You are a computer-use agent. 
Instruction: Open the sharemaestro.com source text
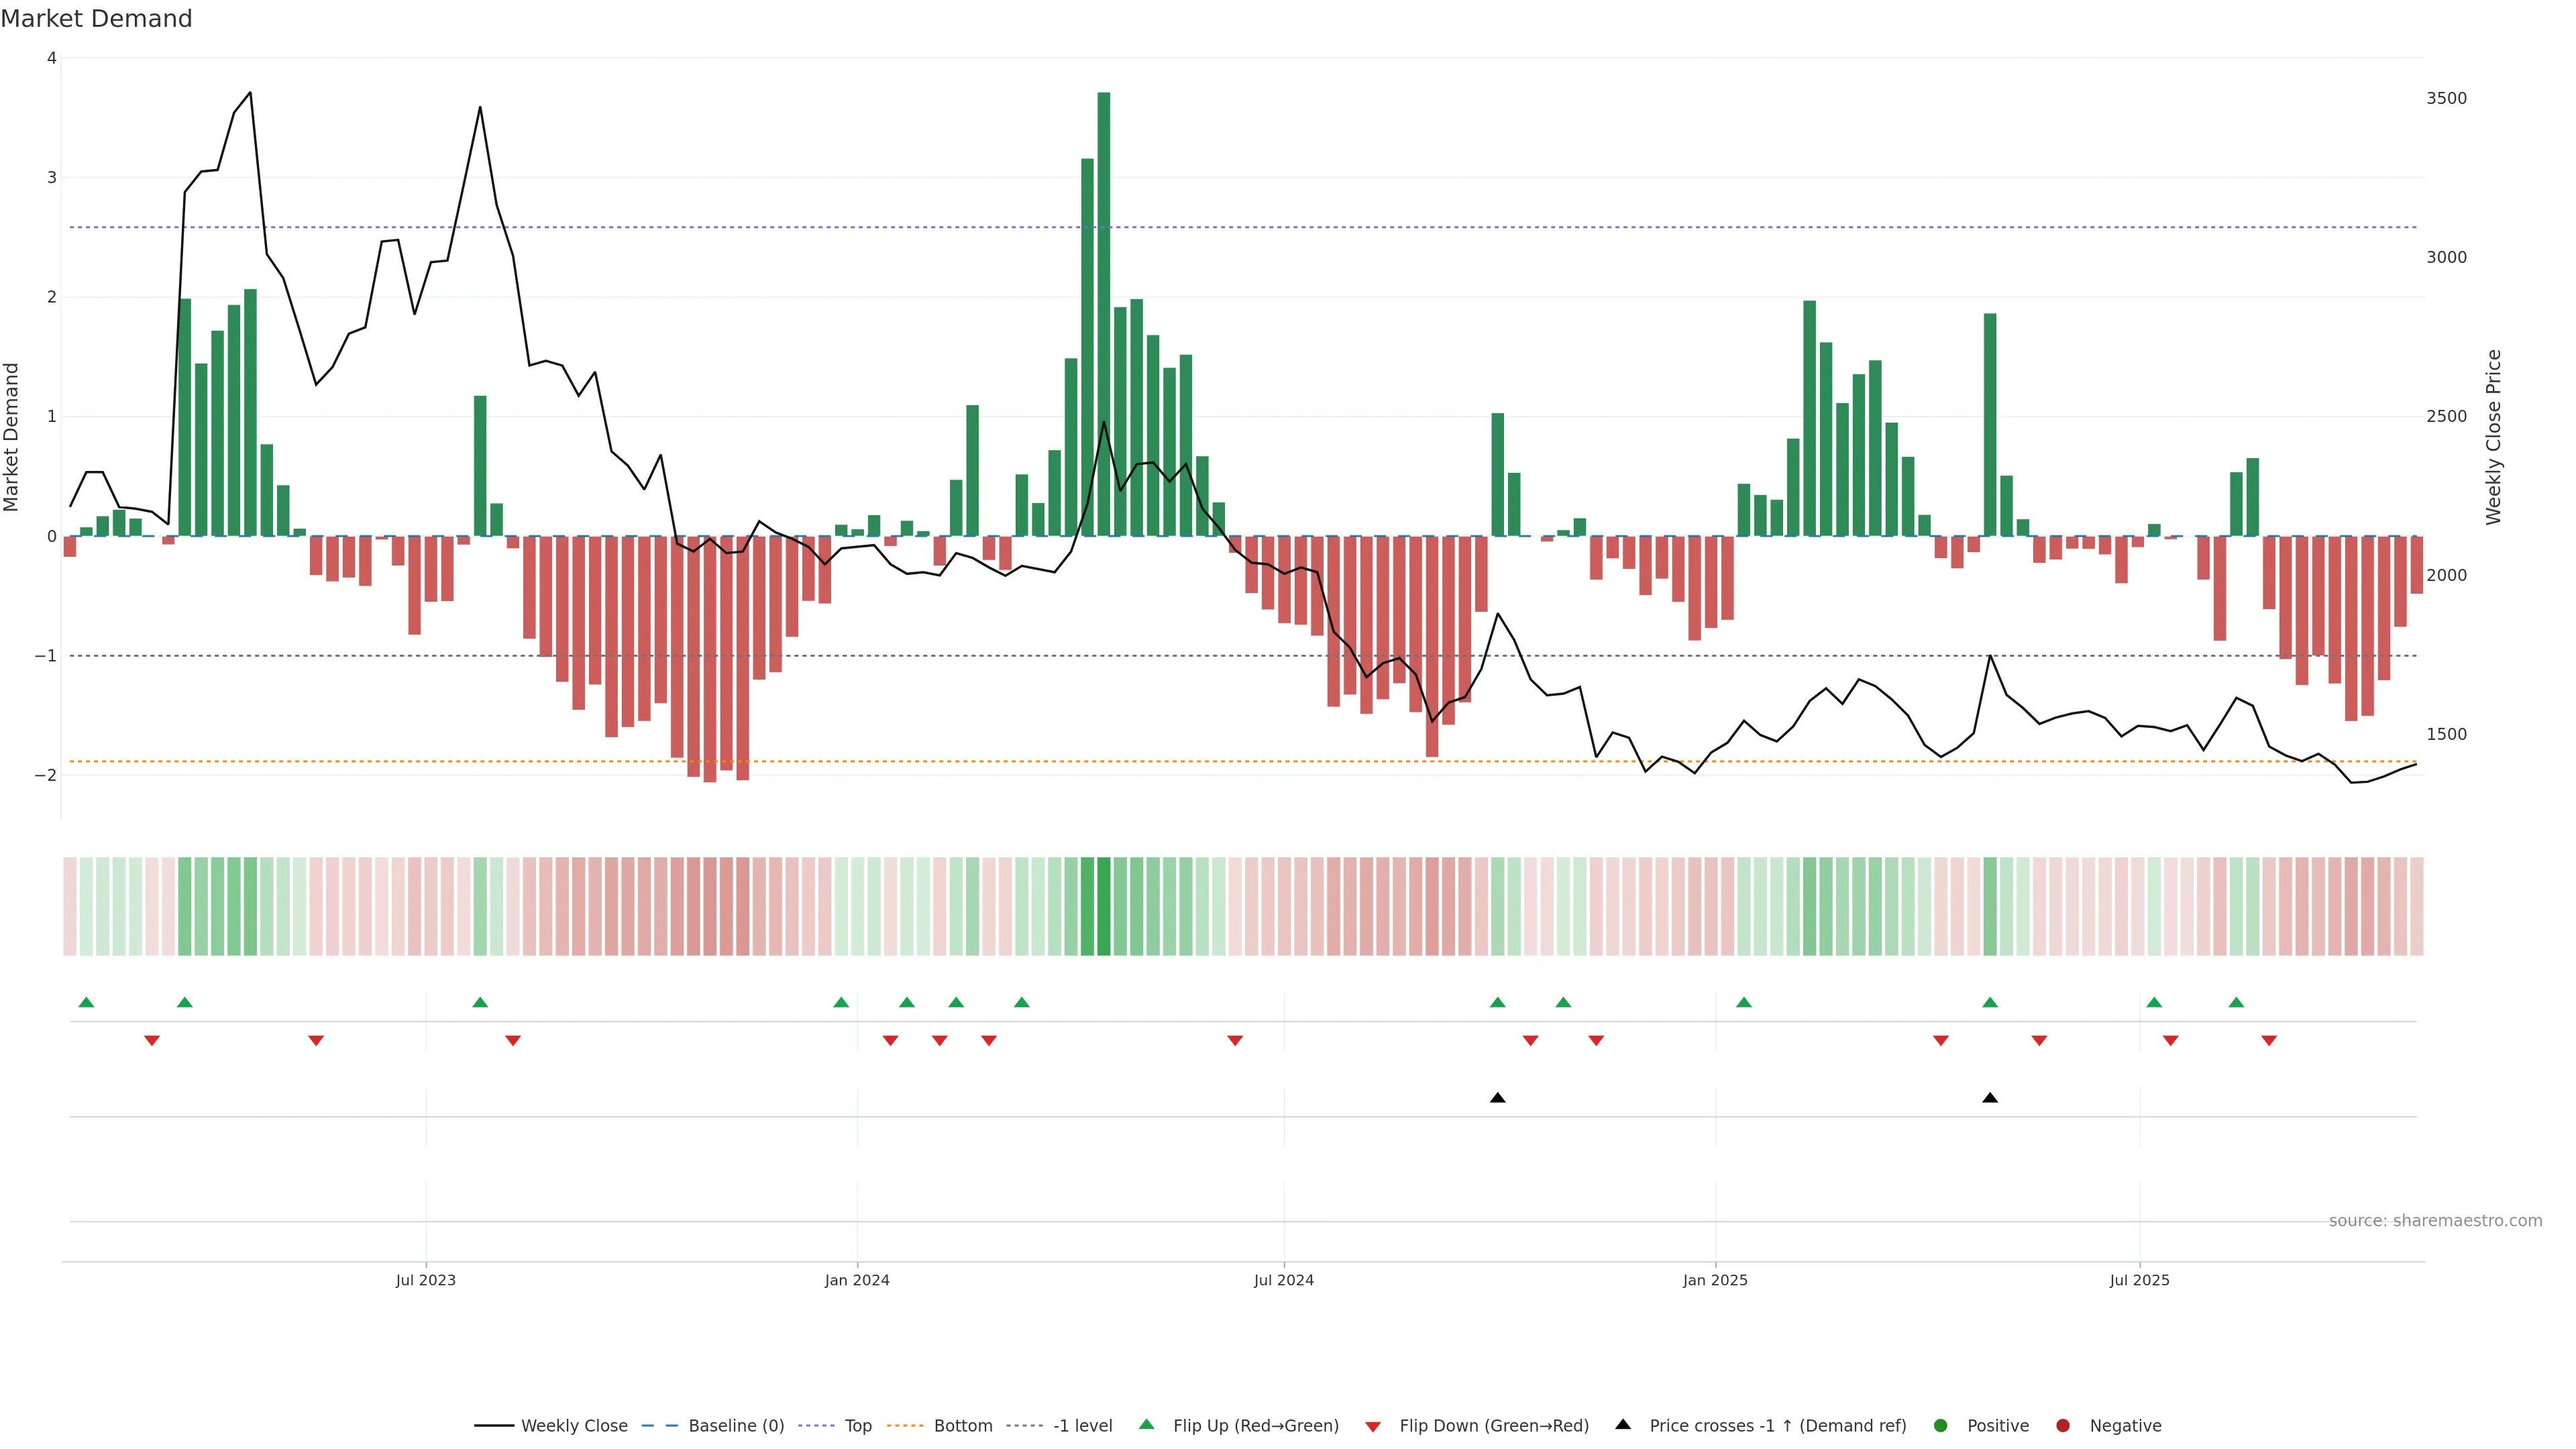click(x=2435, y=1220)
